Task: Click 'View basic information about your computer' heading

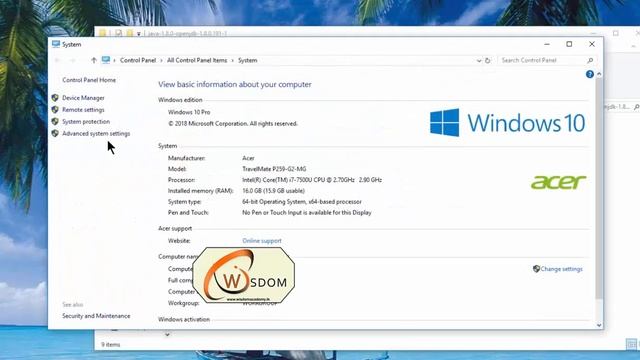Action: click(x=235, y=84)
